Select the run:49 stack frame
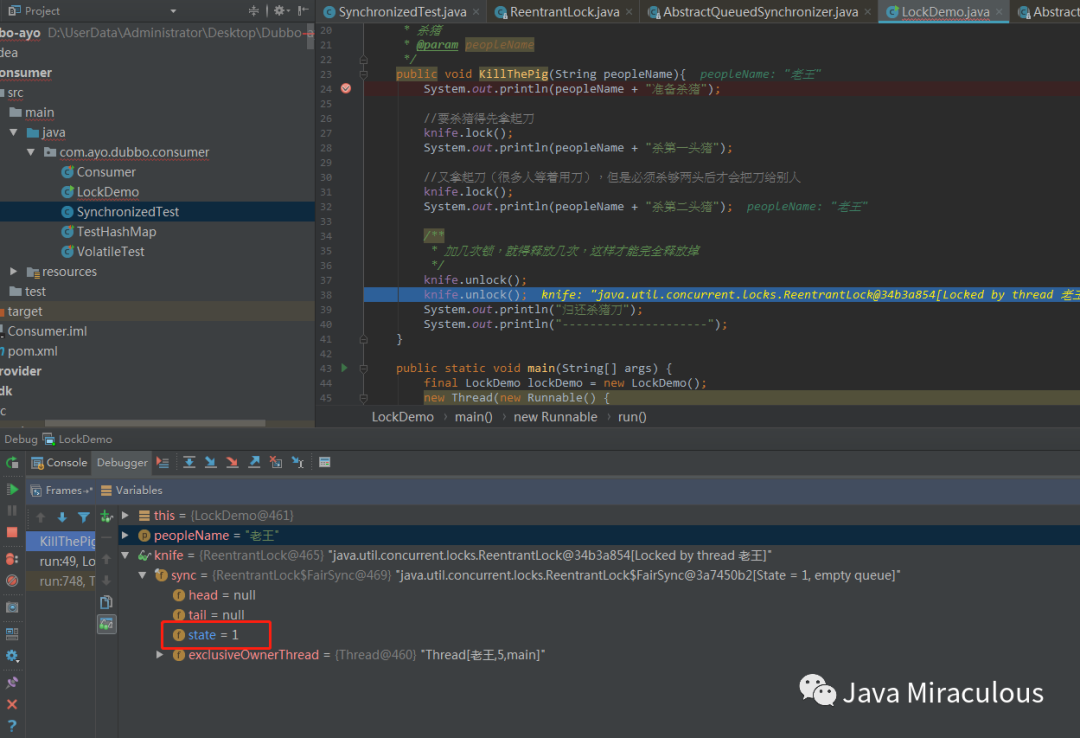The width and height of the screenshot is (1080, 738). 61,561
